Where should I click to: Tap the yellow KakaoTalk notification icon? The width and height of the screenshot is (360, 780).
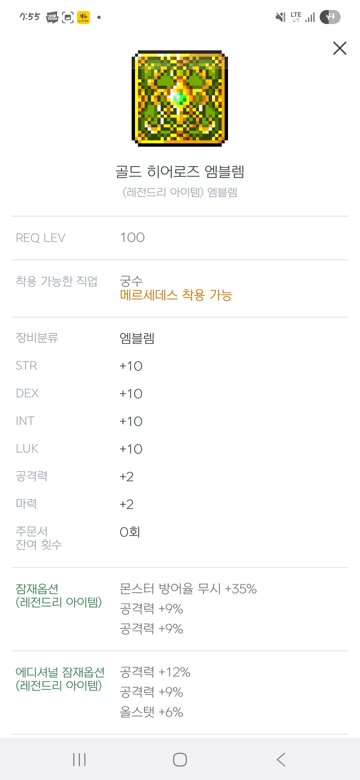point(84,17)
